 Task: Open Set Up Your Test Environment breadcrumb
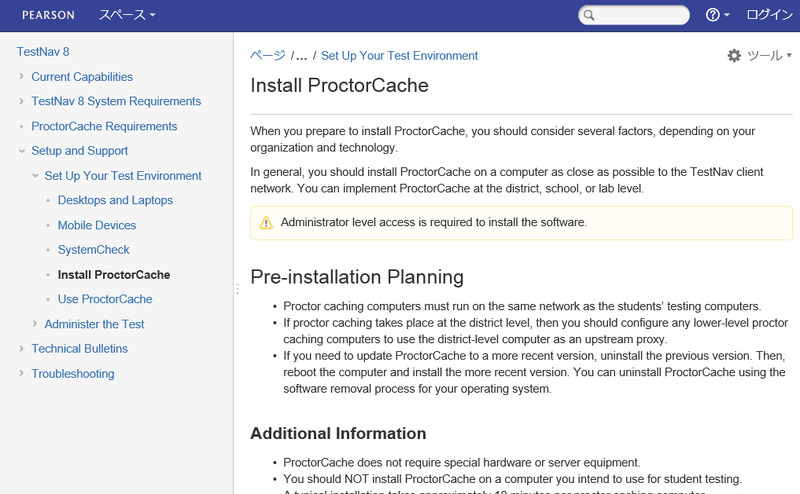[399, 56]
